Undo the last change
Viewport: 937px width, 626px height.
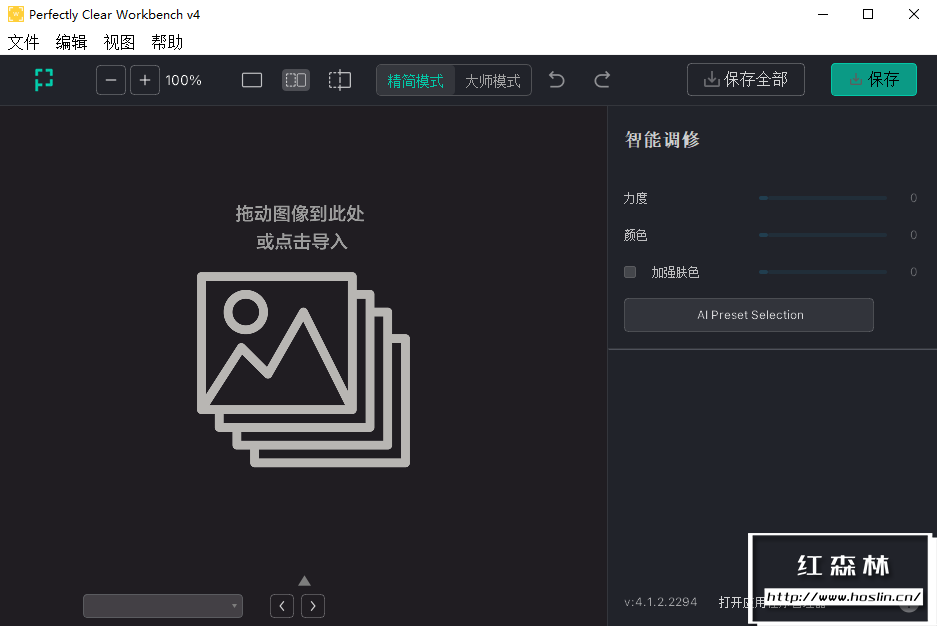coord(556,79)
